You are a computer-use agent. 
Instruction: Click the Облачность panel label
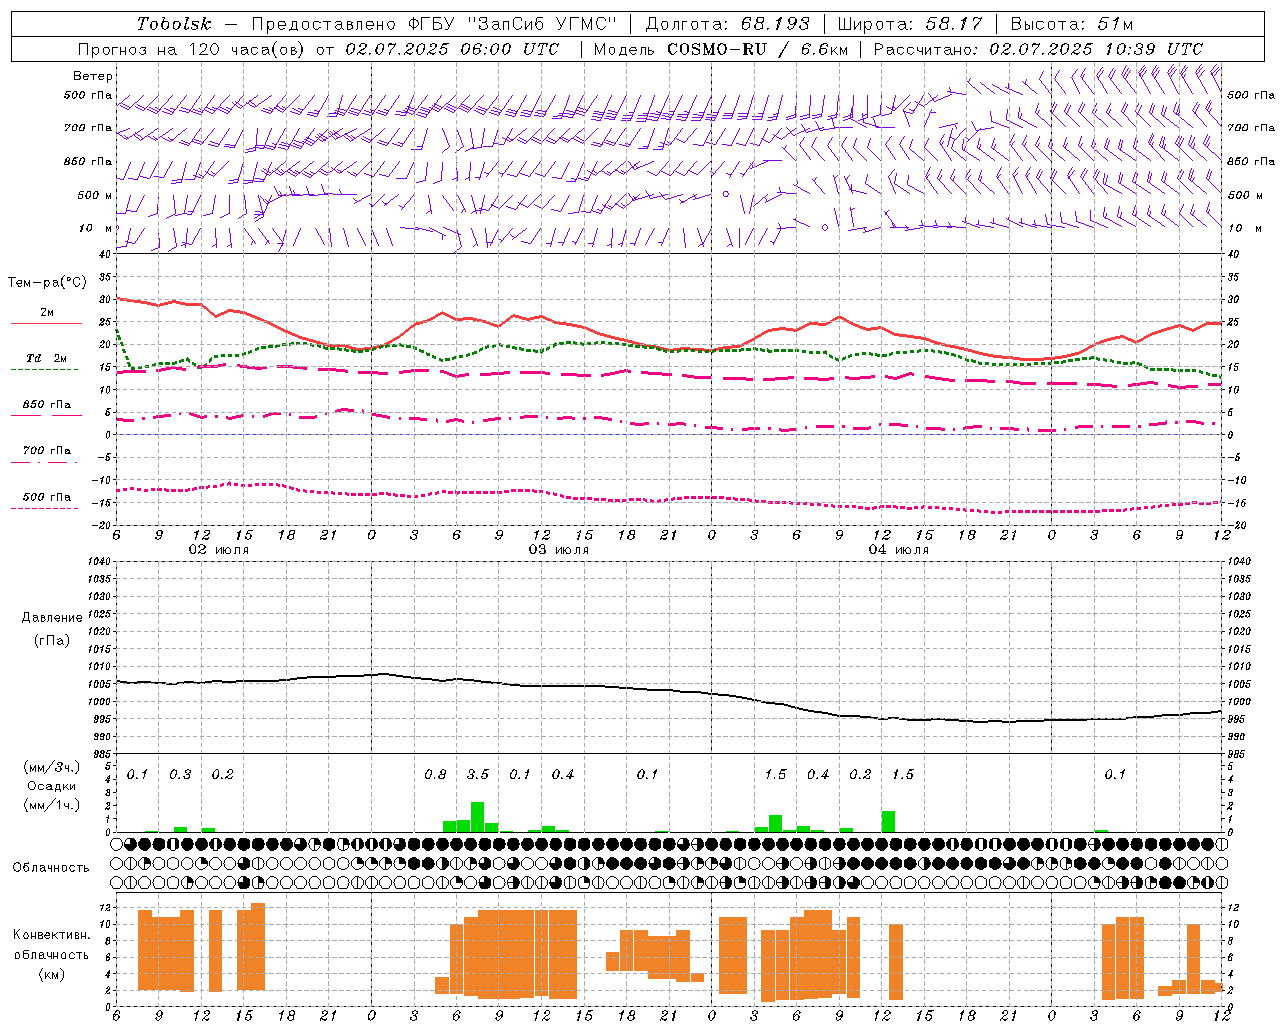(x=51, y=868)
